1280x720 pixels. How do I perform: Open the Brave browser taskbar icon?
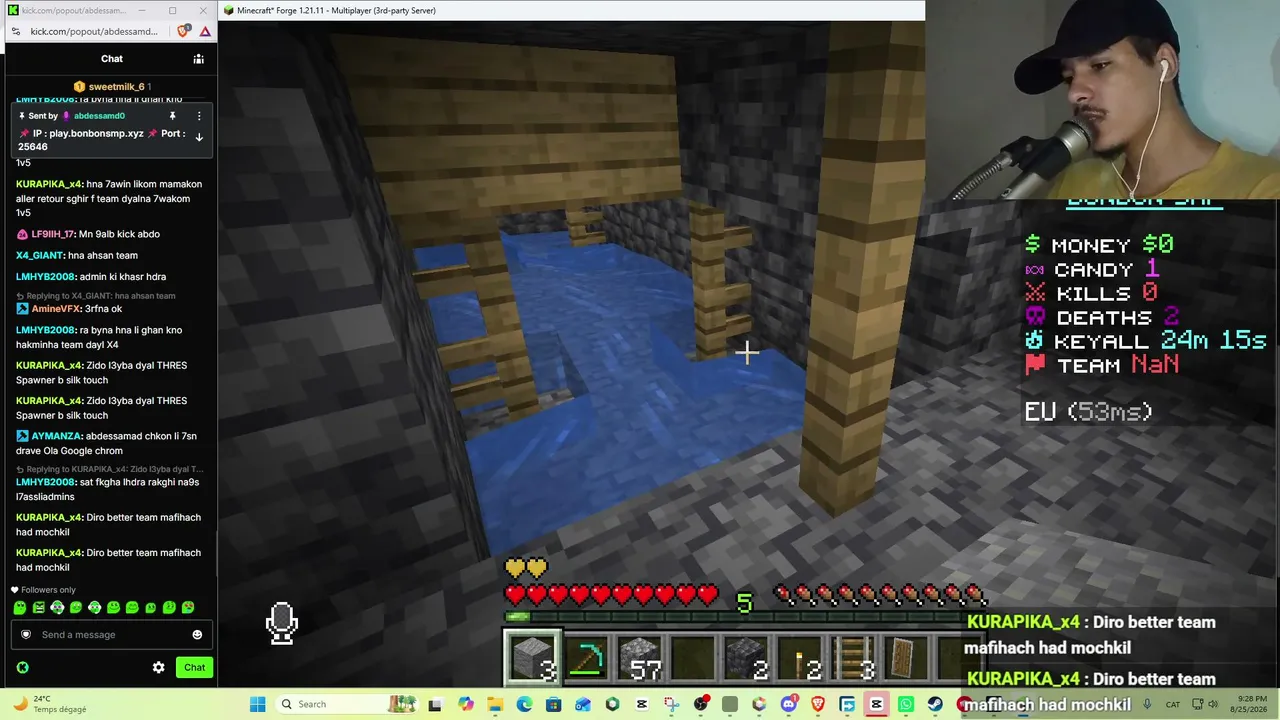818,704
